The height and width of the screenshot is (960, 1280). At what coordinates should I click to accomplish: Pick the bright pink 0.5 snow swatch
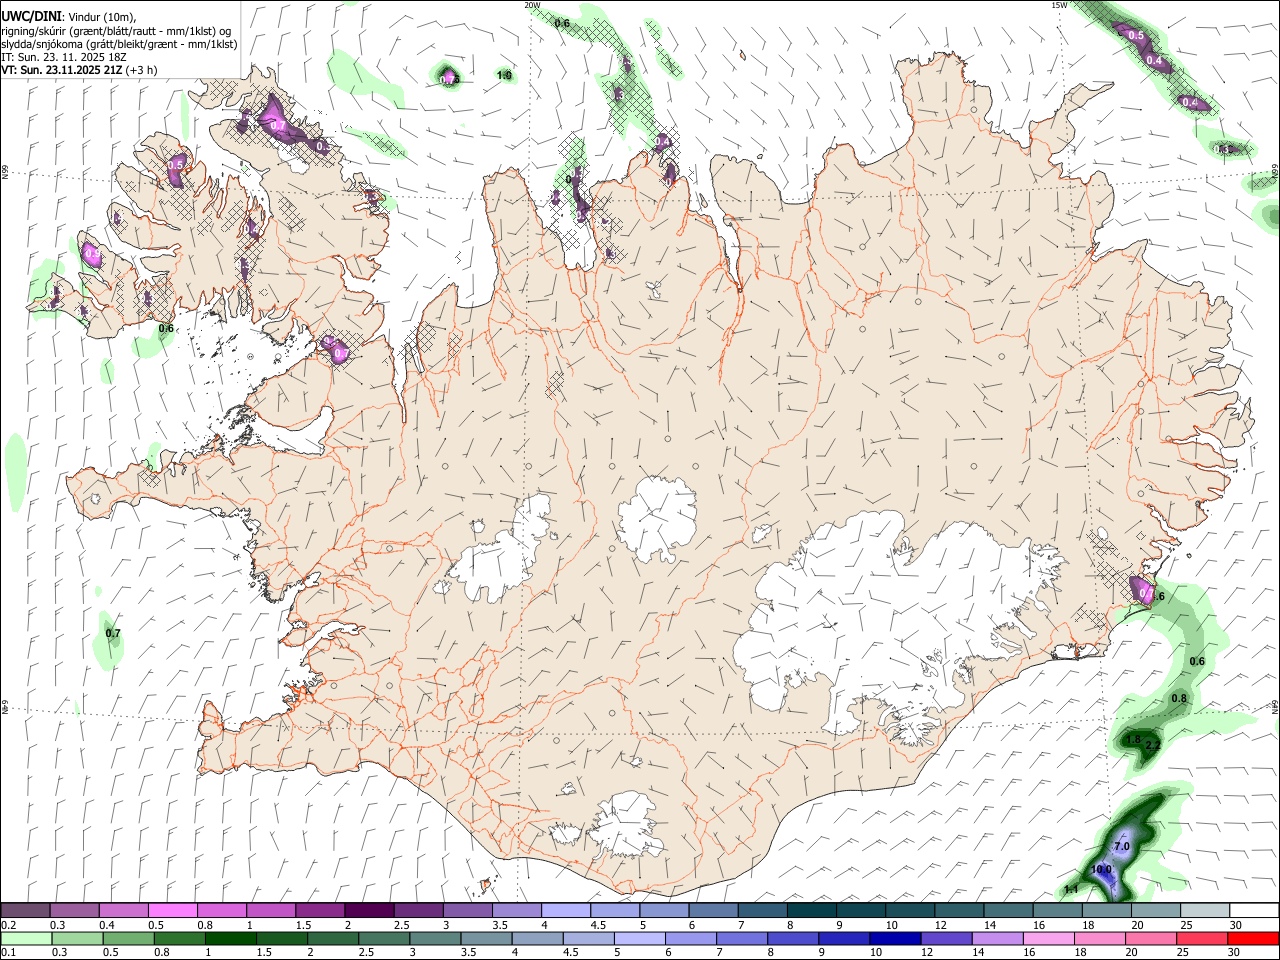(172, 910)
